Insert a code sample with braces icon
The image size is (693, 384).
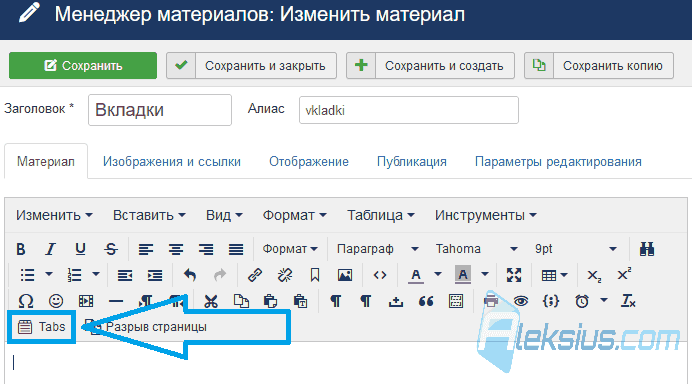click(x=551, y=301)
